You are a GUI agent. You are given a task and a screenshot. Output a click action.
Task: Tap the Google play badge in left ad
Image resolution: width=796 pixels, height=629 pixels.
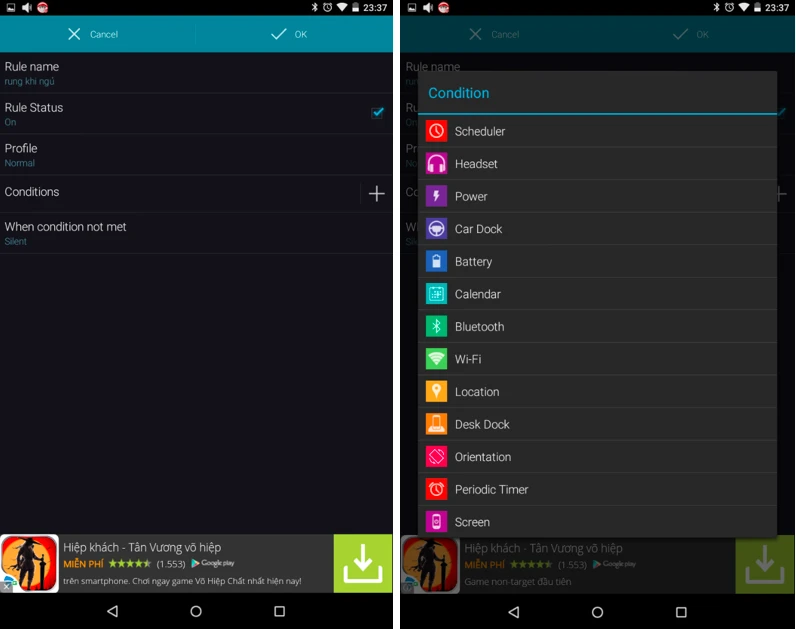[x=213, y=563]
